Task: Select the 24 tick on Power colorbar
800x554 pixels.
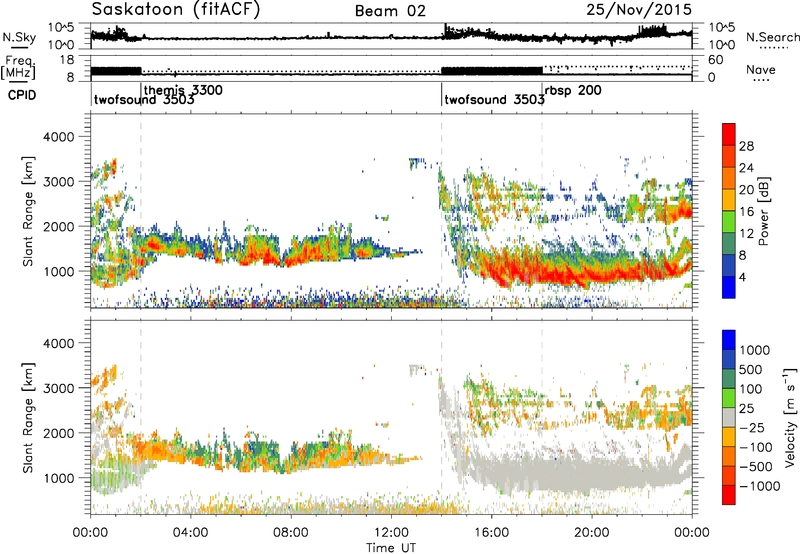Action: tap(746, 168)
